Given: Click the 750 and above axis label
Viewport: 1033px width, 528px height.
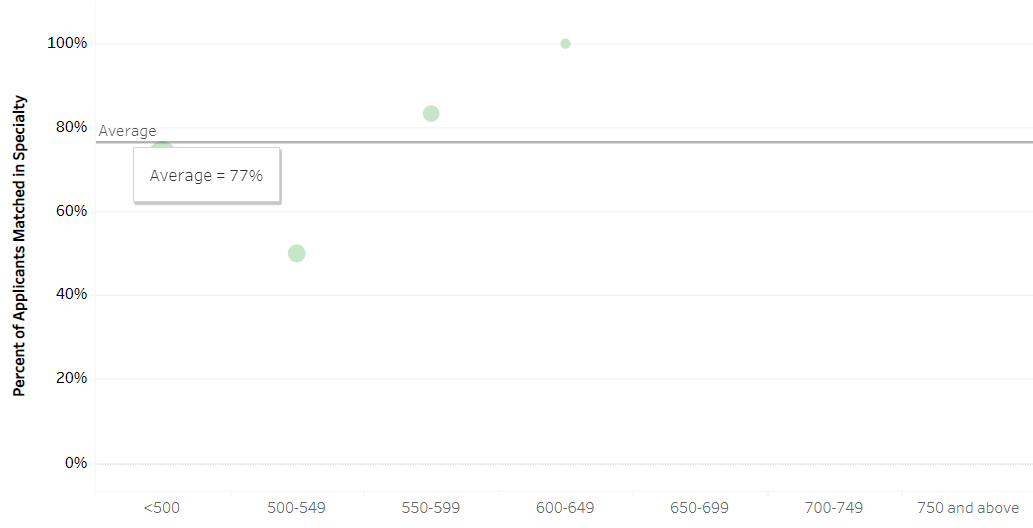Looking at the screenshot, I should (x=968, y=508).
